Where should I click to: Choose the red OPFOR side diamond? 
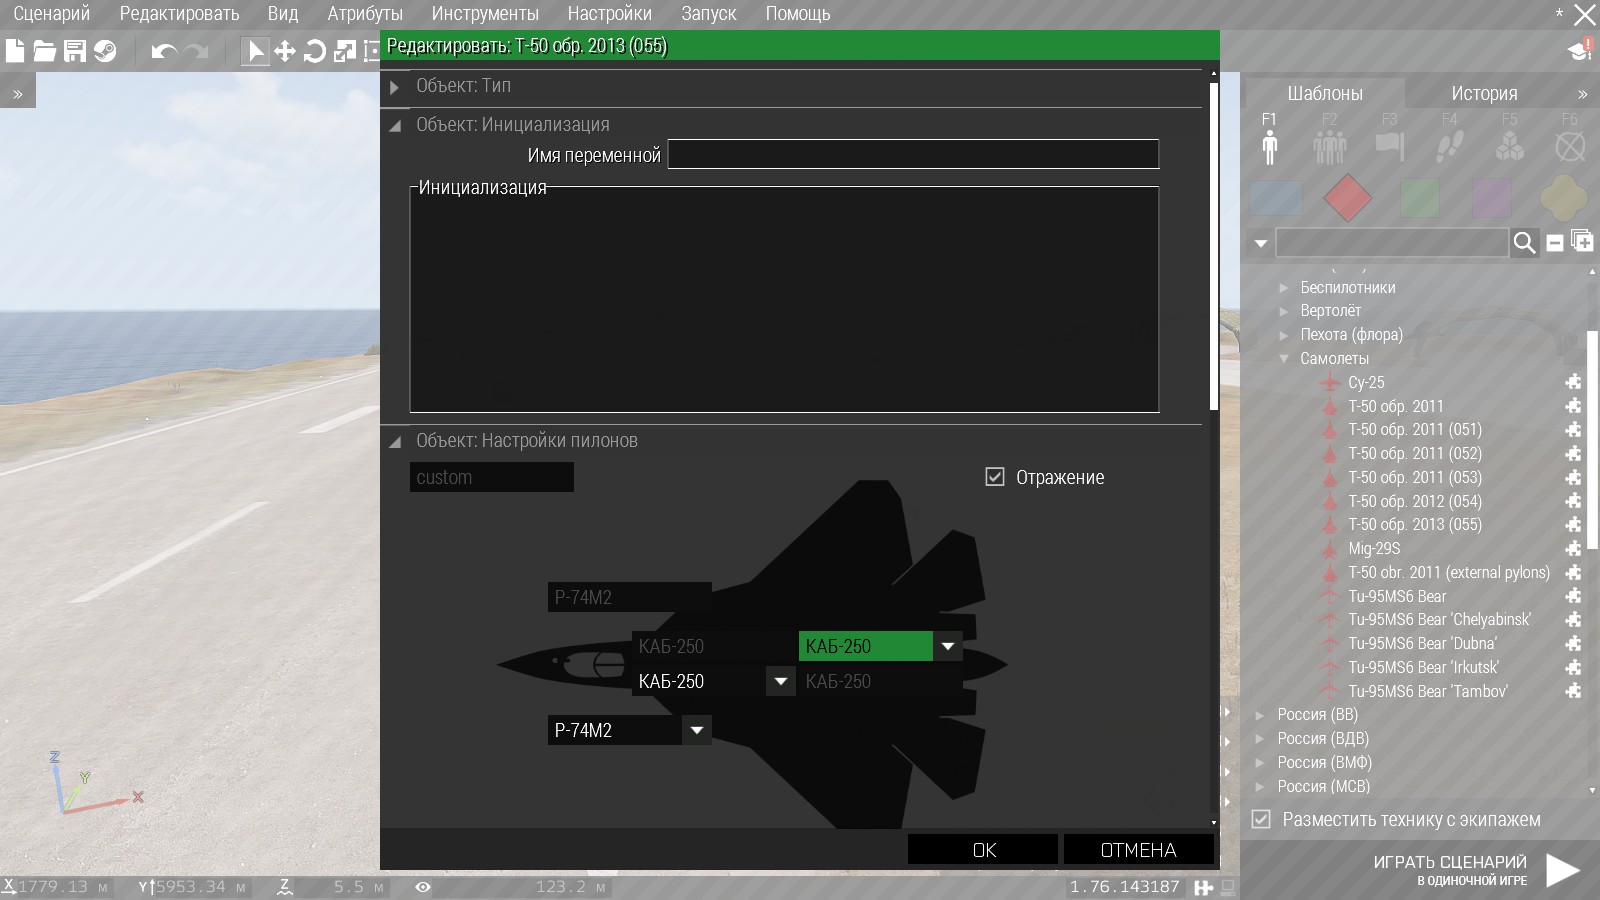tap(1347, 198)
